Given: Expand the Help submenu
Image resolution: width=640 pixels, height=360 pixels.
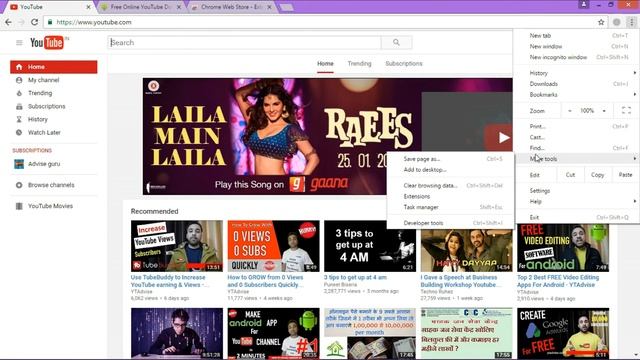Looking at the screenshot, I should point(576,201).
